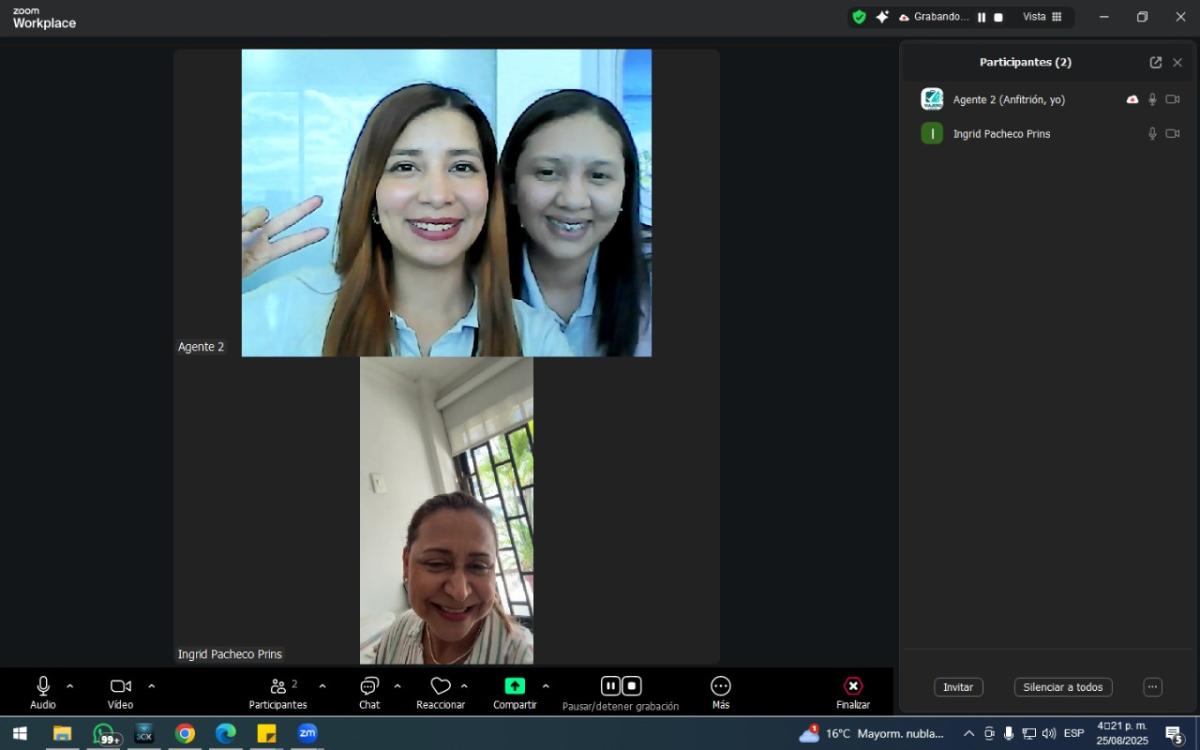Click the Reaccionar heart icon
This screenshot has width=1200, height=750.
(x=440, y=686)
